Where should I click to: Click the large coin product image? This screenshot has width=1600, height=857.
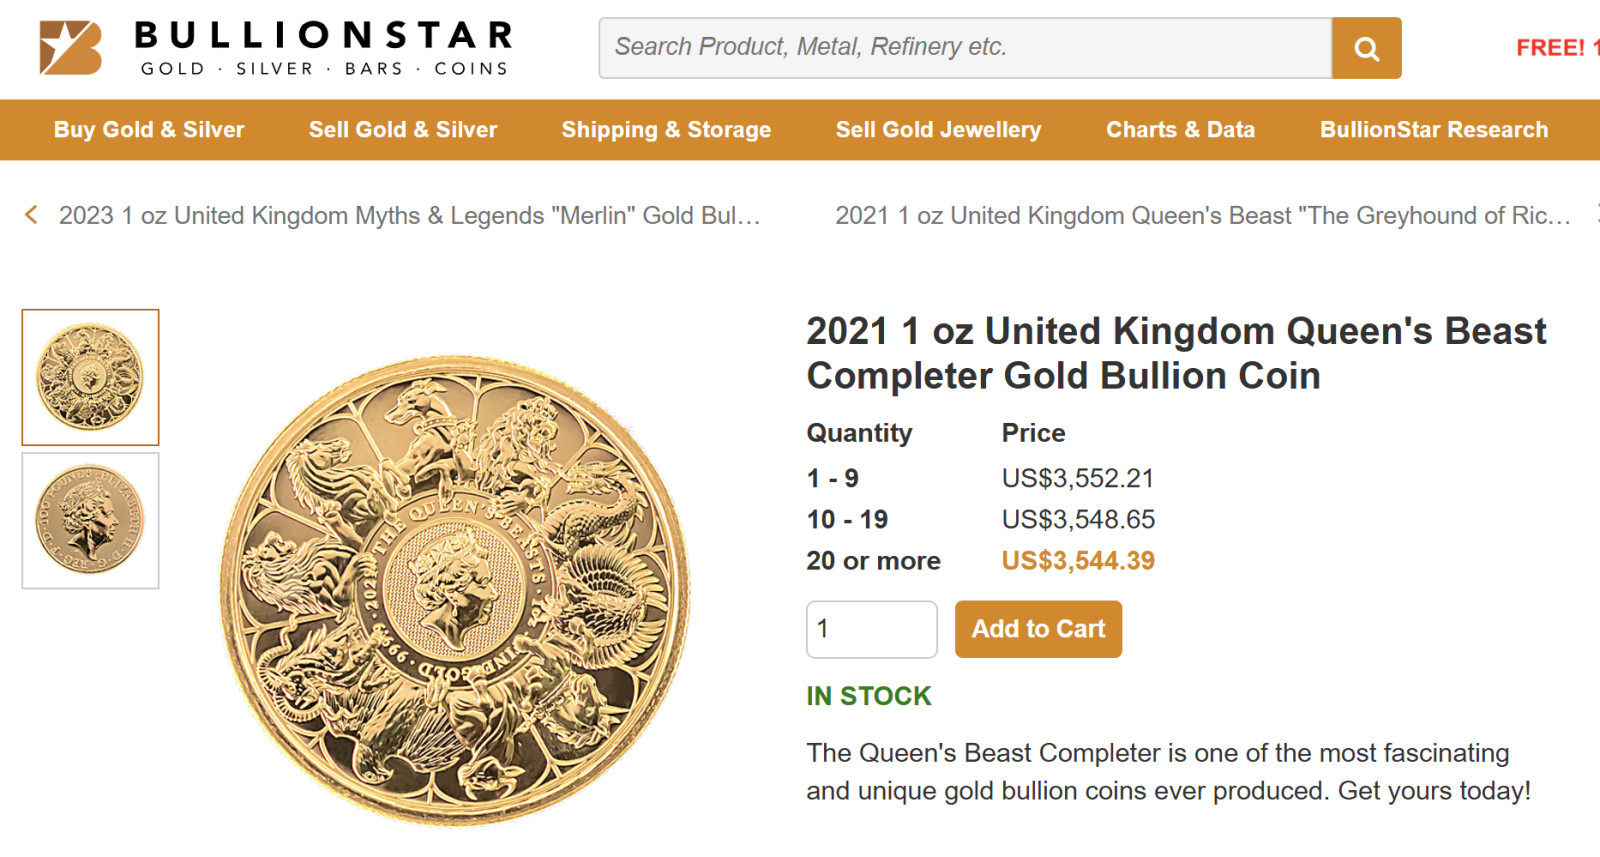coord(455,590)
